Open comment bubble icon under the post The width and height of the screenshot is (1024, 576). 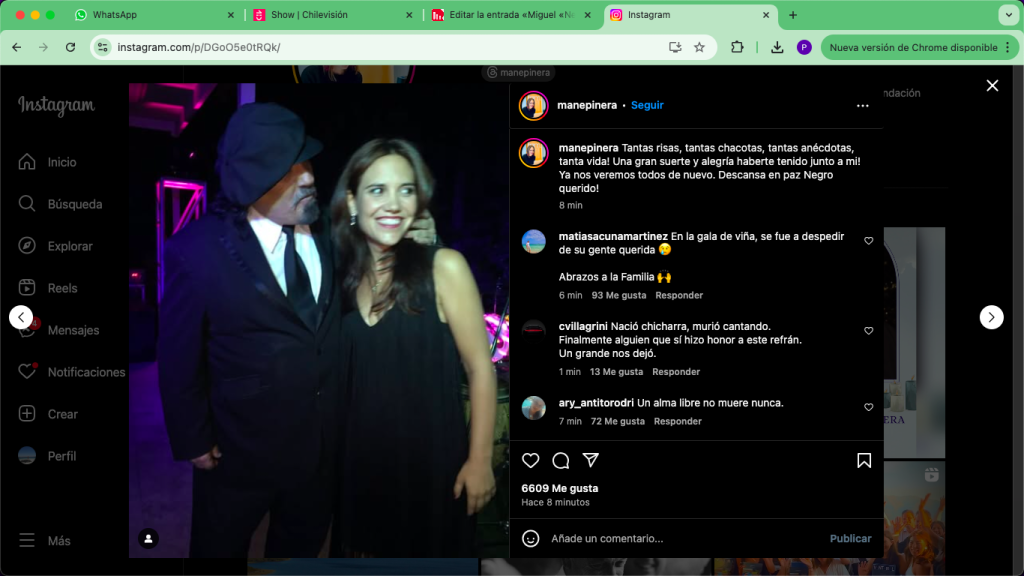(560, 460)
